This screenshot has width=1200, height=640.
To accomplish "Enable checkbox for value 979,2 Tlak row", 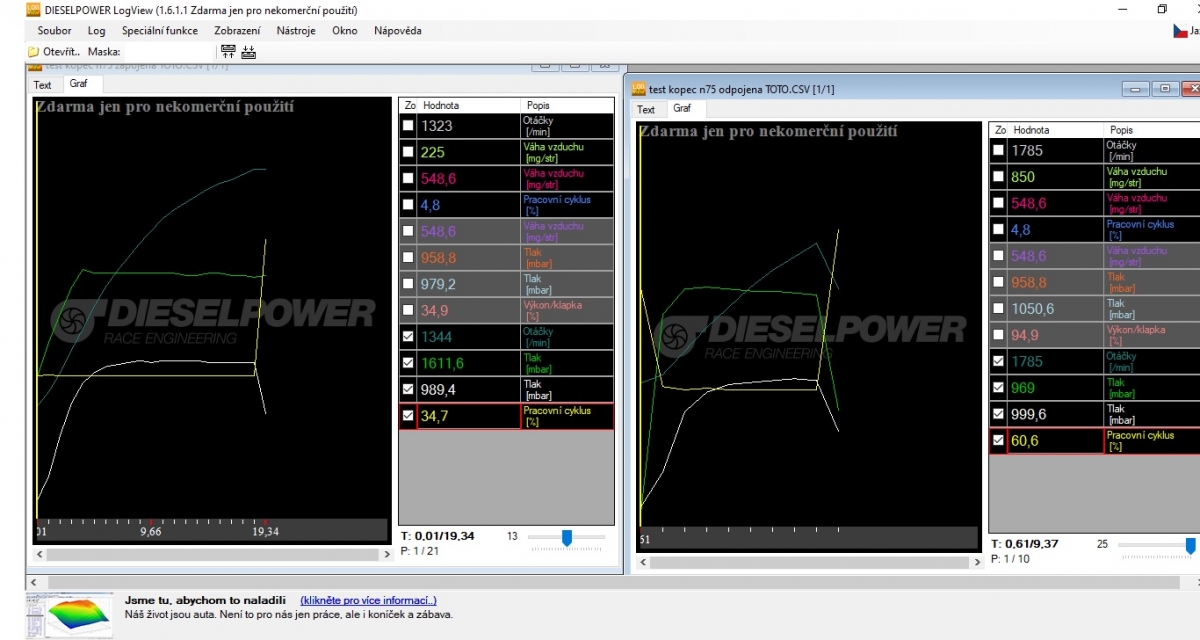I will coord(407,284).
